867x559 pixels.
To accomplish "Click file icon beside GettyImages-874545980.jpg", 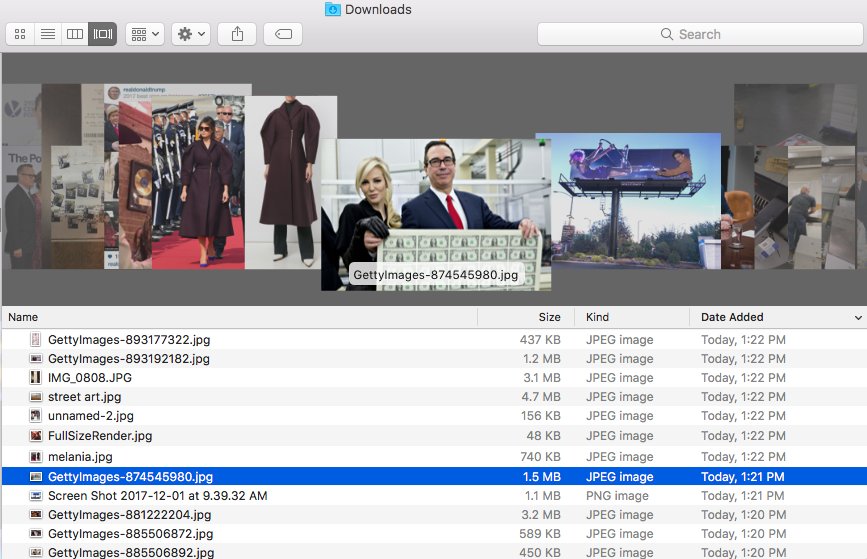I will tap(36, 477).
